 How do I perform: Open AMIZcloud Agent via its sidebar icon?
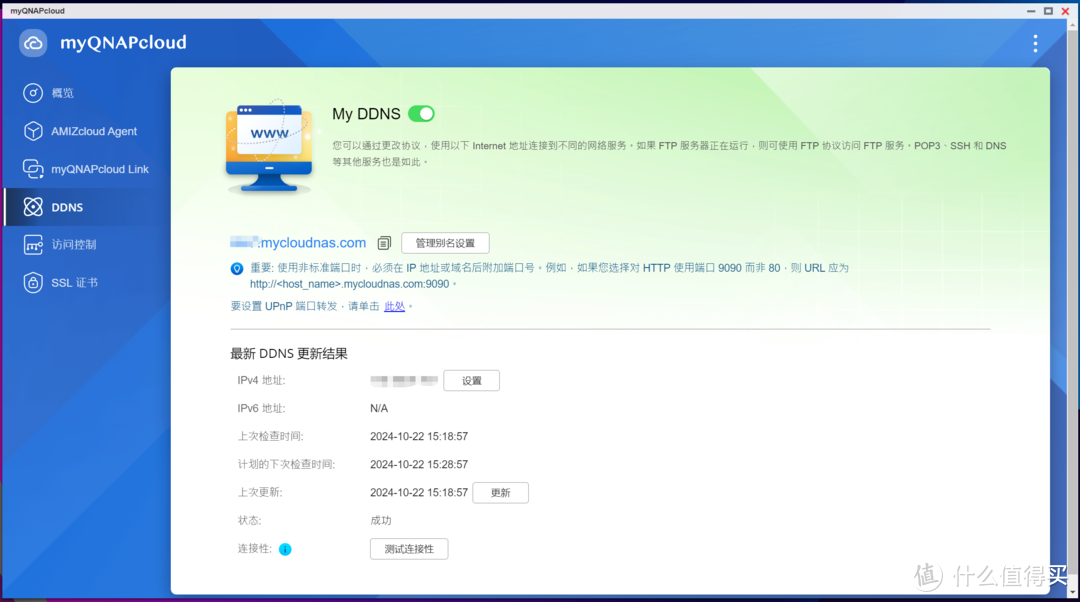pyautogui.click(x=35, y=130)
